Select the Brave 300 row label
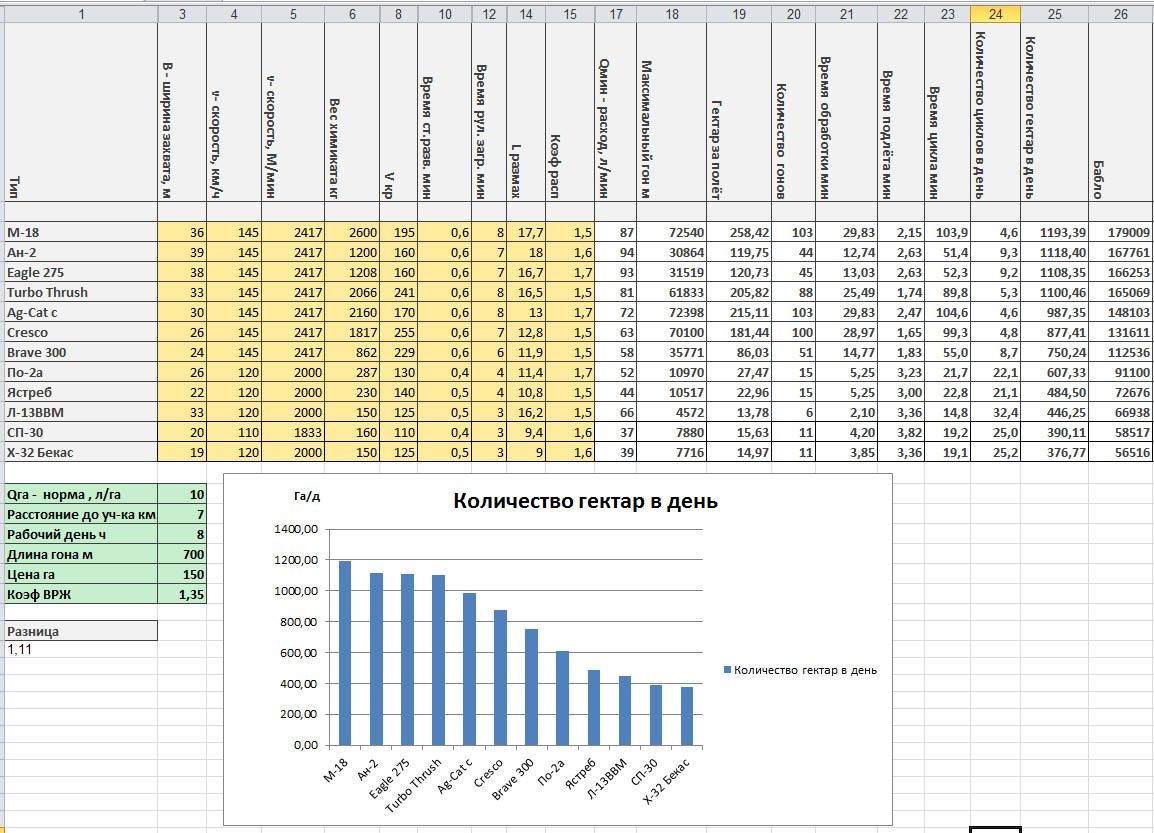1154x833 pixels. point(81,352)
